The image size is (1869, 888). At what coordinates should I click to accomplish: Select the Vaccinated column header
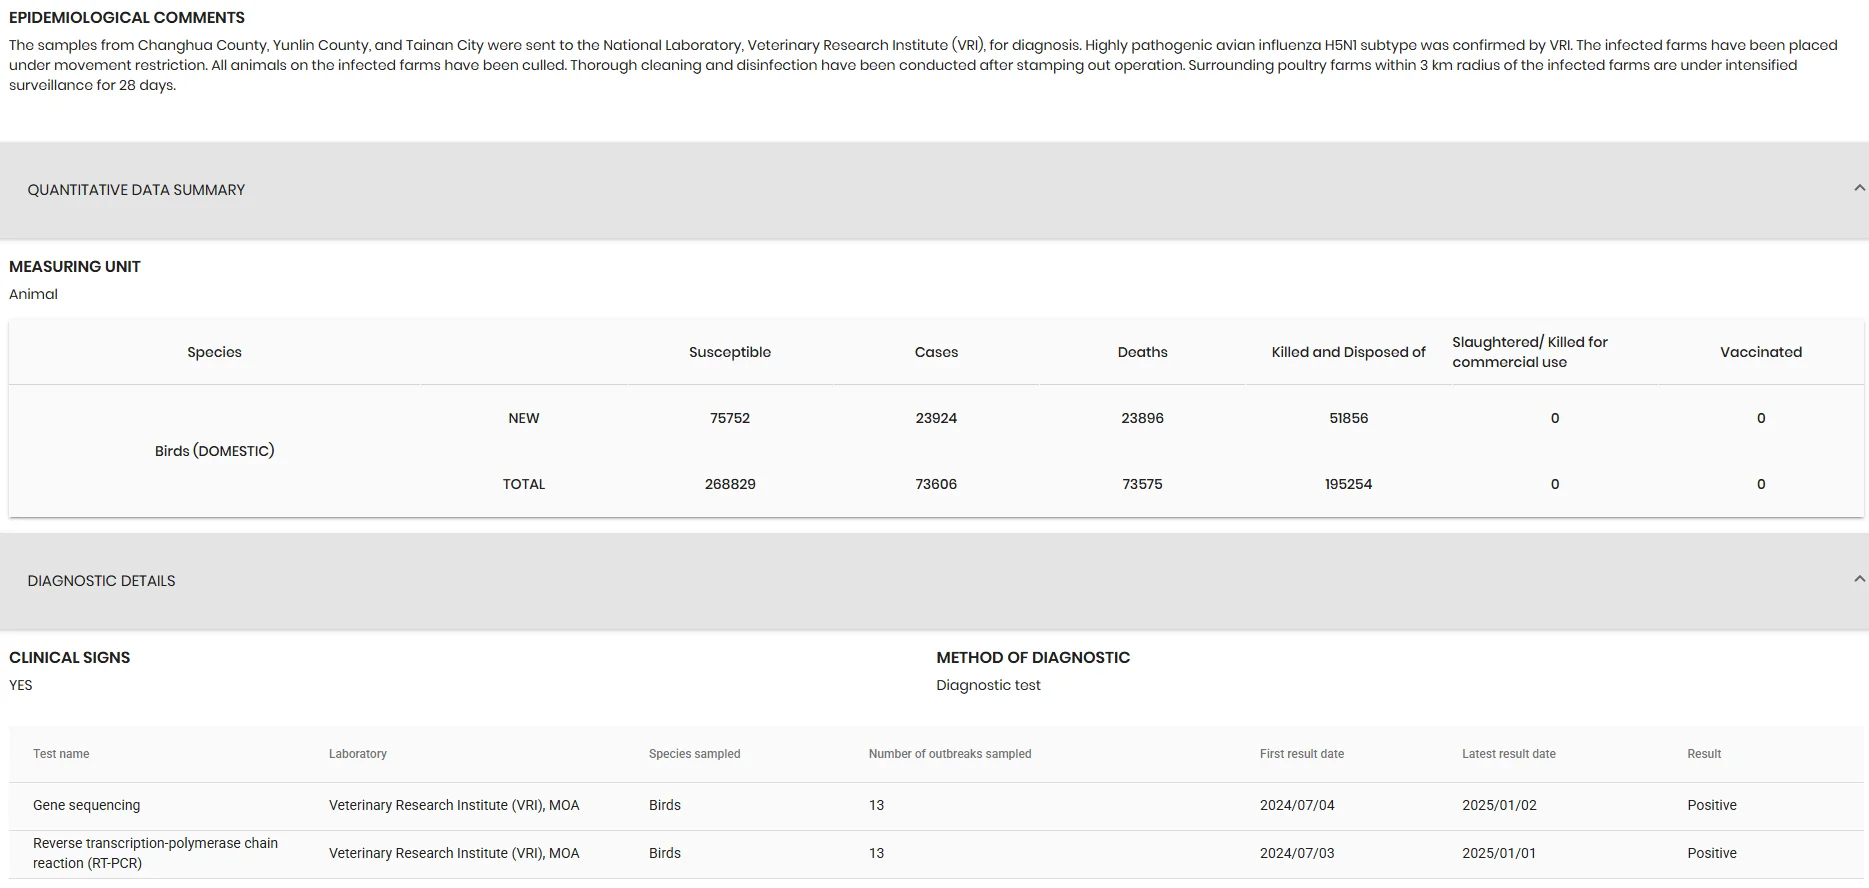1761,352
